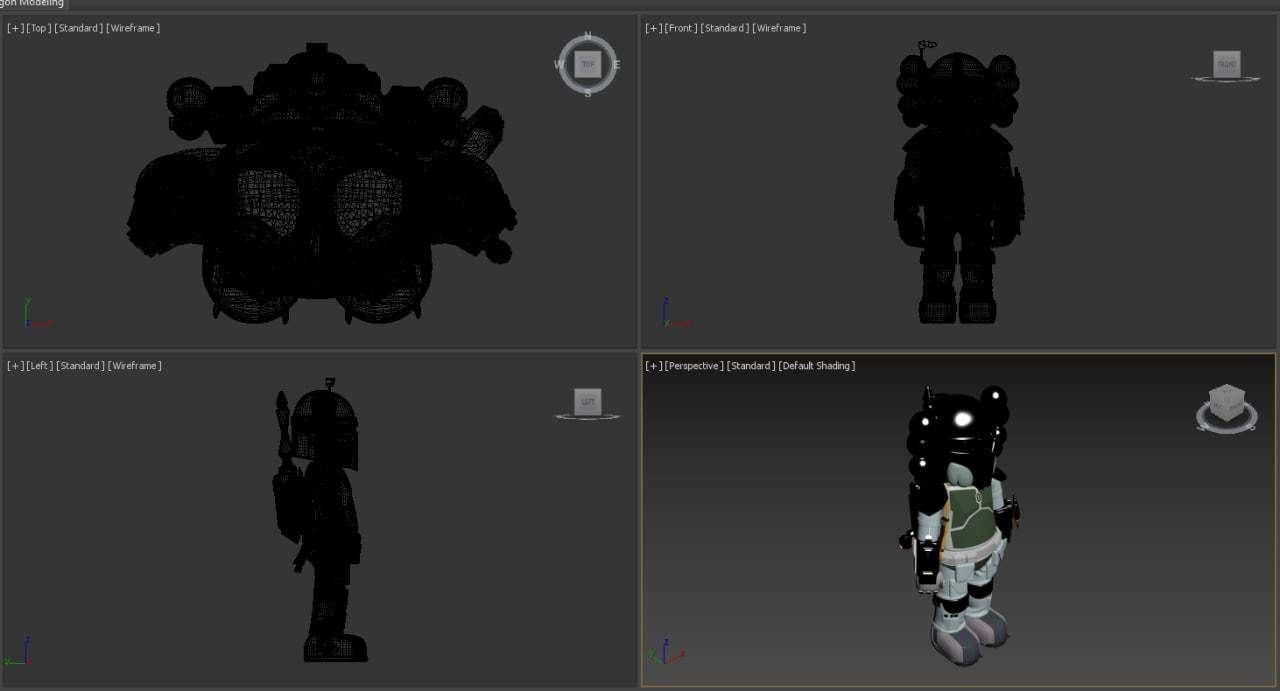1280x691 pixels.
Task: Open the [Wireframe] shading menu in Front viewport
Action: (x=779, y=28)
